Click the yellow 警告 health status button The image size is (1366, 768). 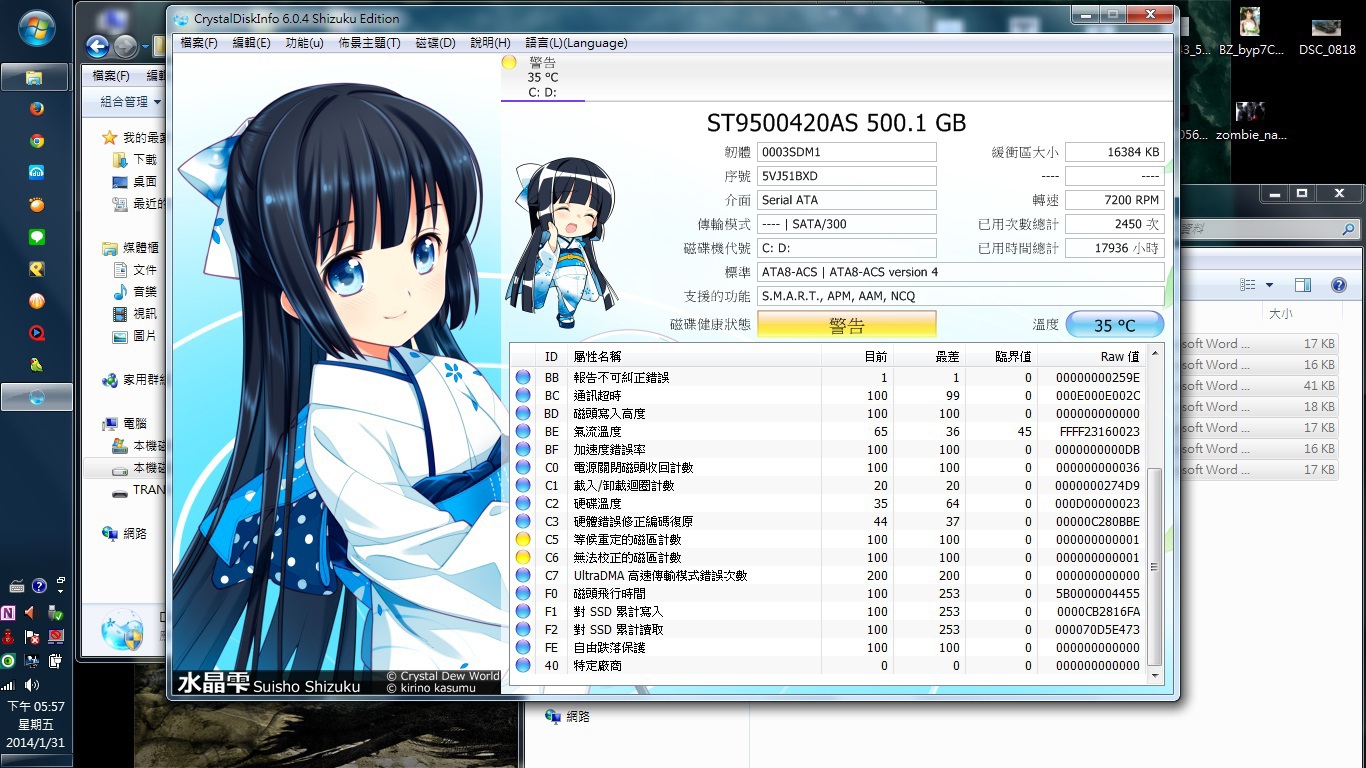(x=846, y=325)
